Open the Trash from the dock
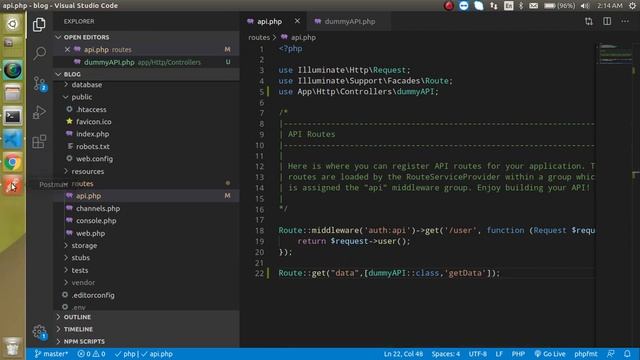This screenshot has width=640, height=360. (x=12, y=347)
